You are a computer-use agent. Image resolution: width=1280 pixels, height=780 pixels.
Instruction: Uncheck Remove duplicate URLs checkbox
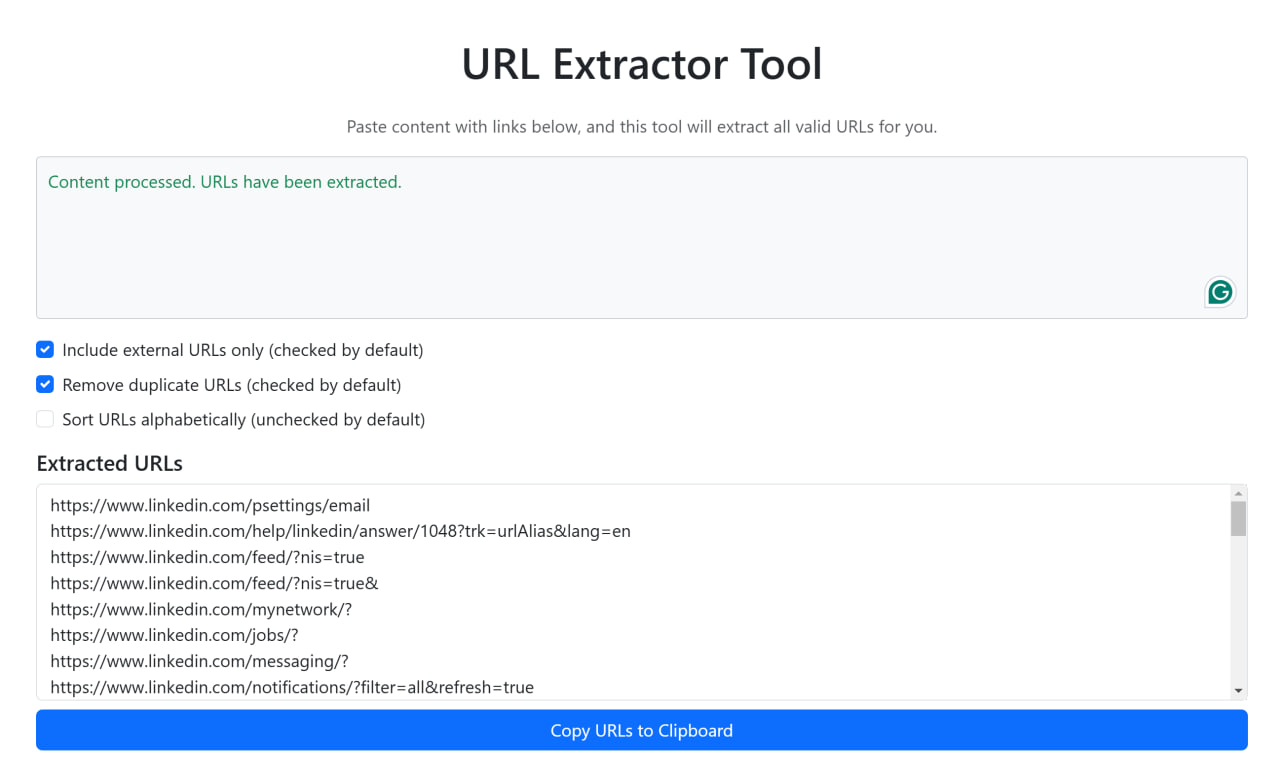point(45,384)
